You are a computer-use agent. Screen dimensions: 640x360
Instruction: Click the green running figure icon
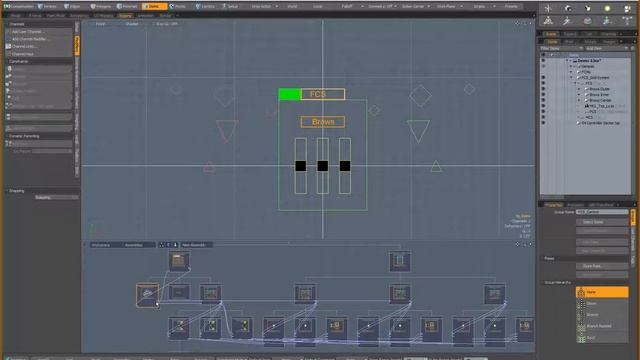(x=607, y=20)
